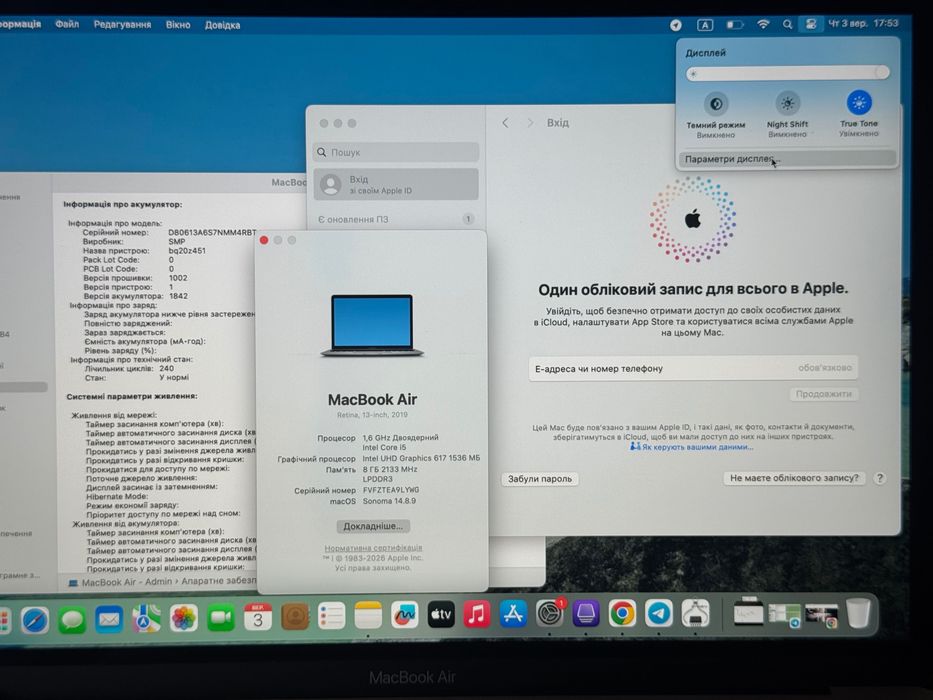Click cycle count value 240
The image size is (933, 700).
pyautogui.click(x=166, y=368)
